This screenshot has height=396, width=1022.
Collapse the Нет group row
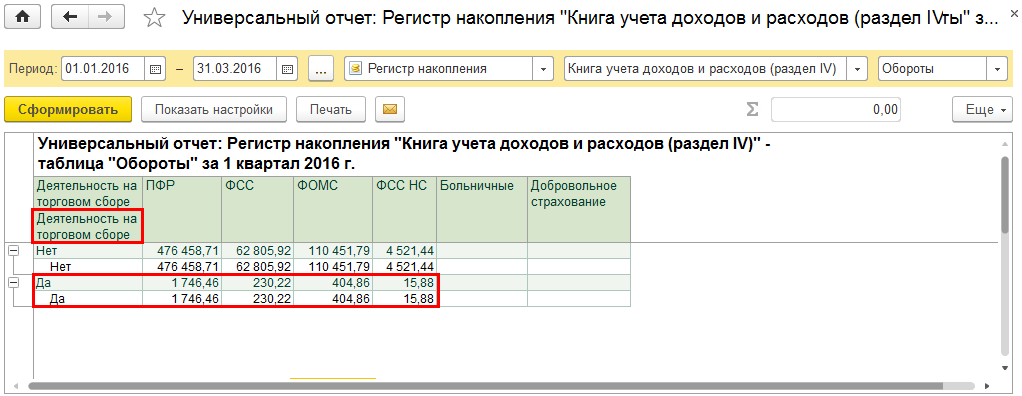(x=13, y=250)
